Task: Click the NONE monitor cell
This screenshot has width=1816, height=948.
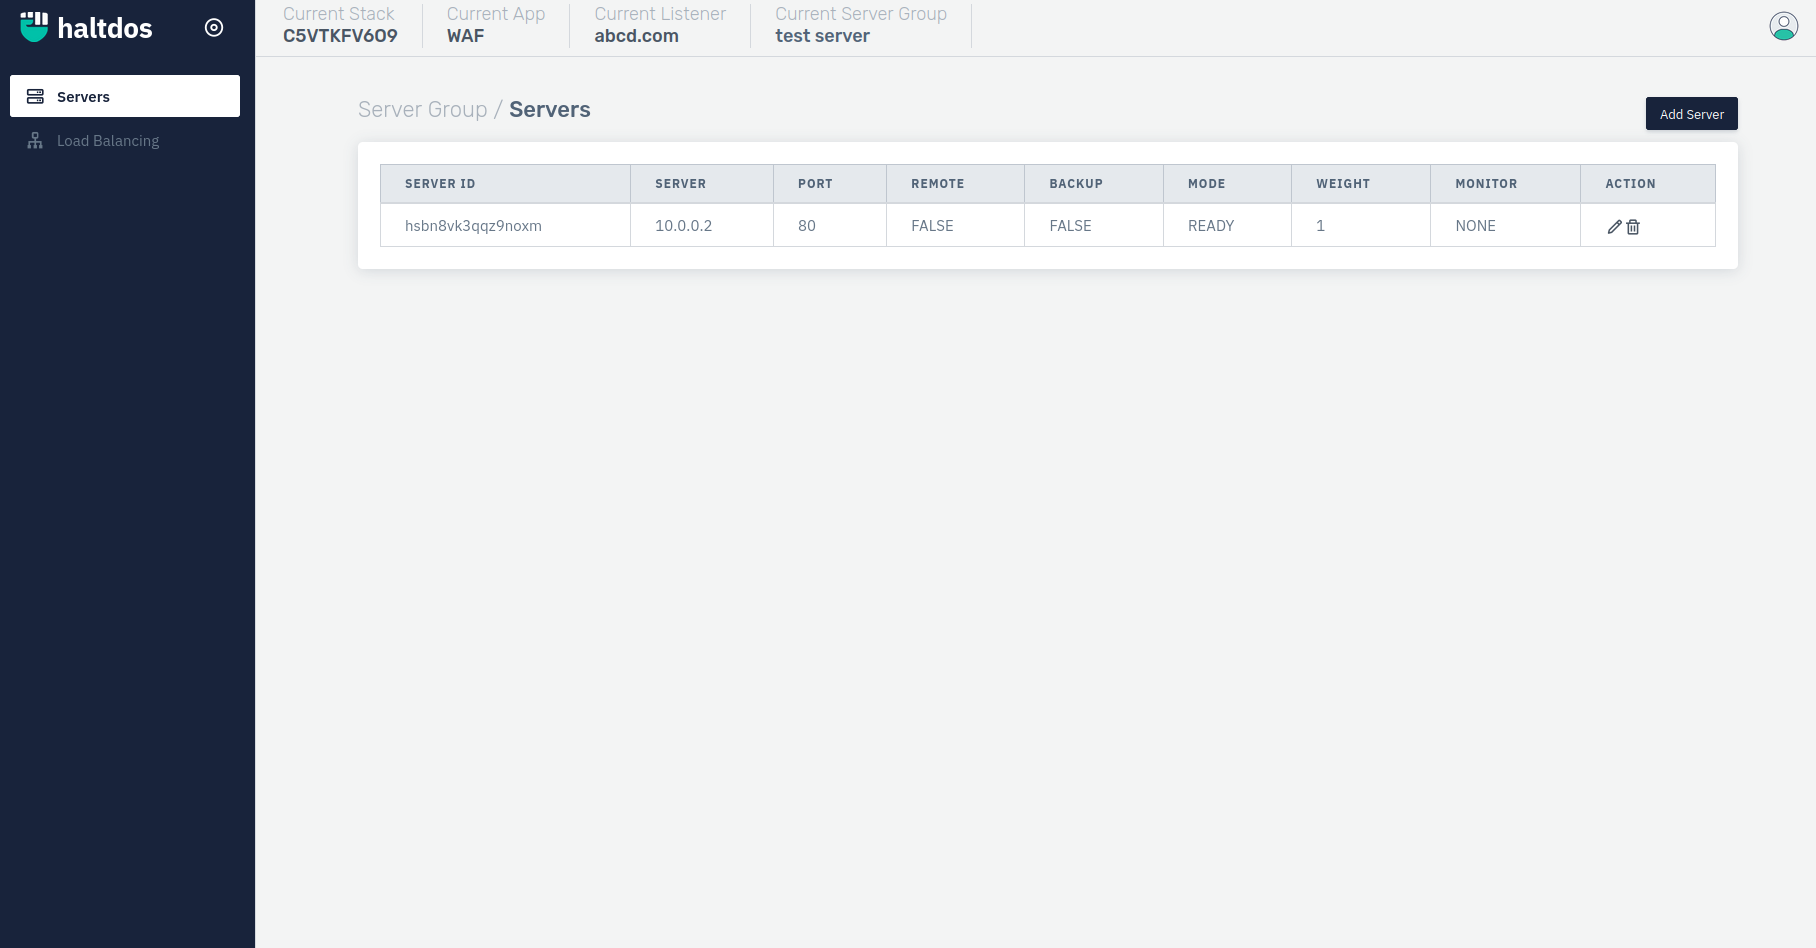Action: coord(1505,226)
